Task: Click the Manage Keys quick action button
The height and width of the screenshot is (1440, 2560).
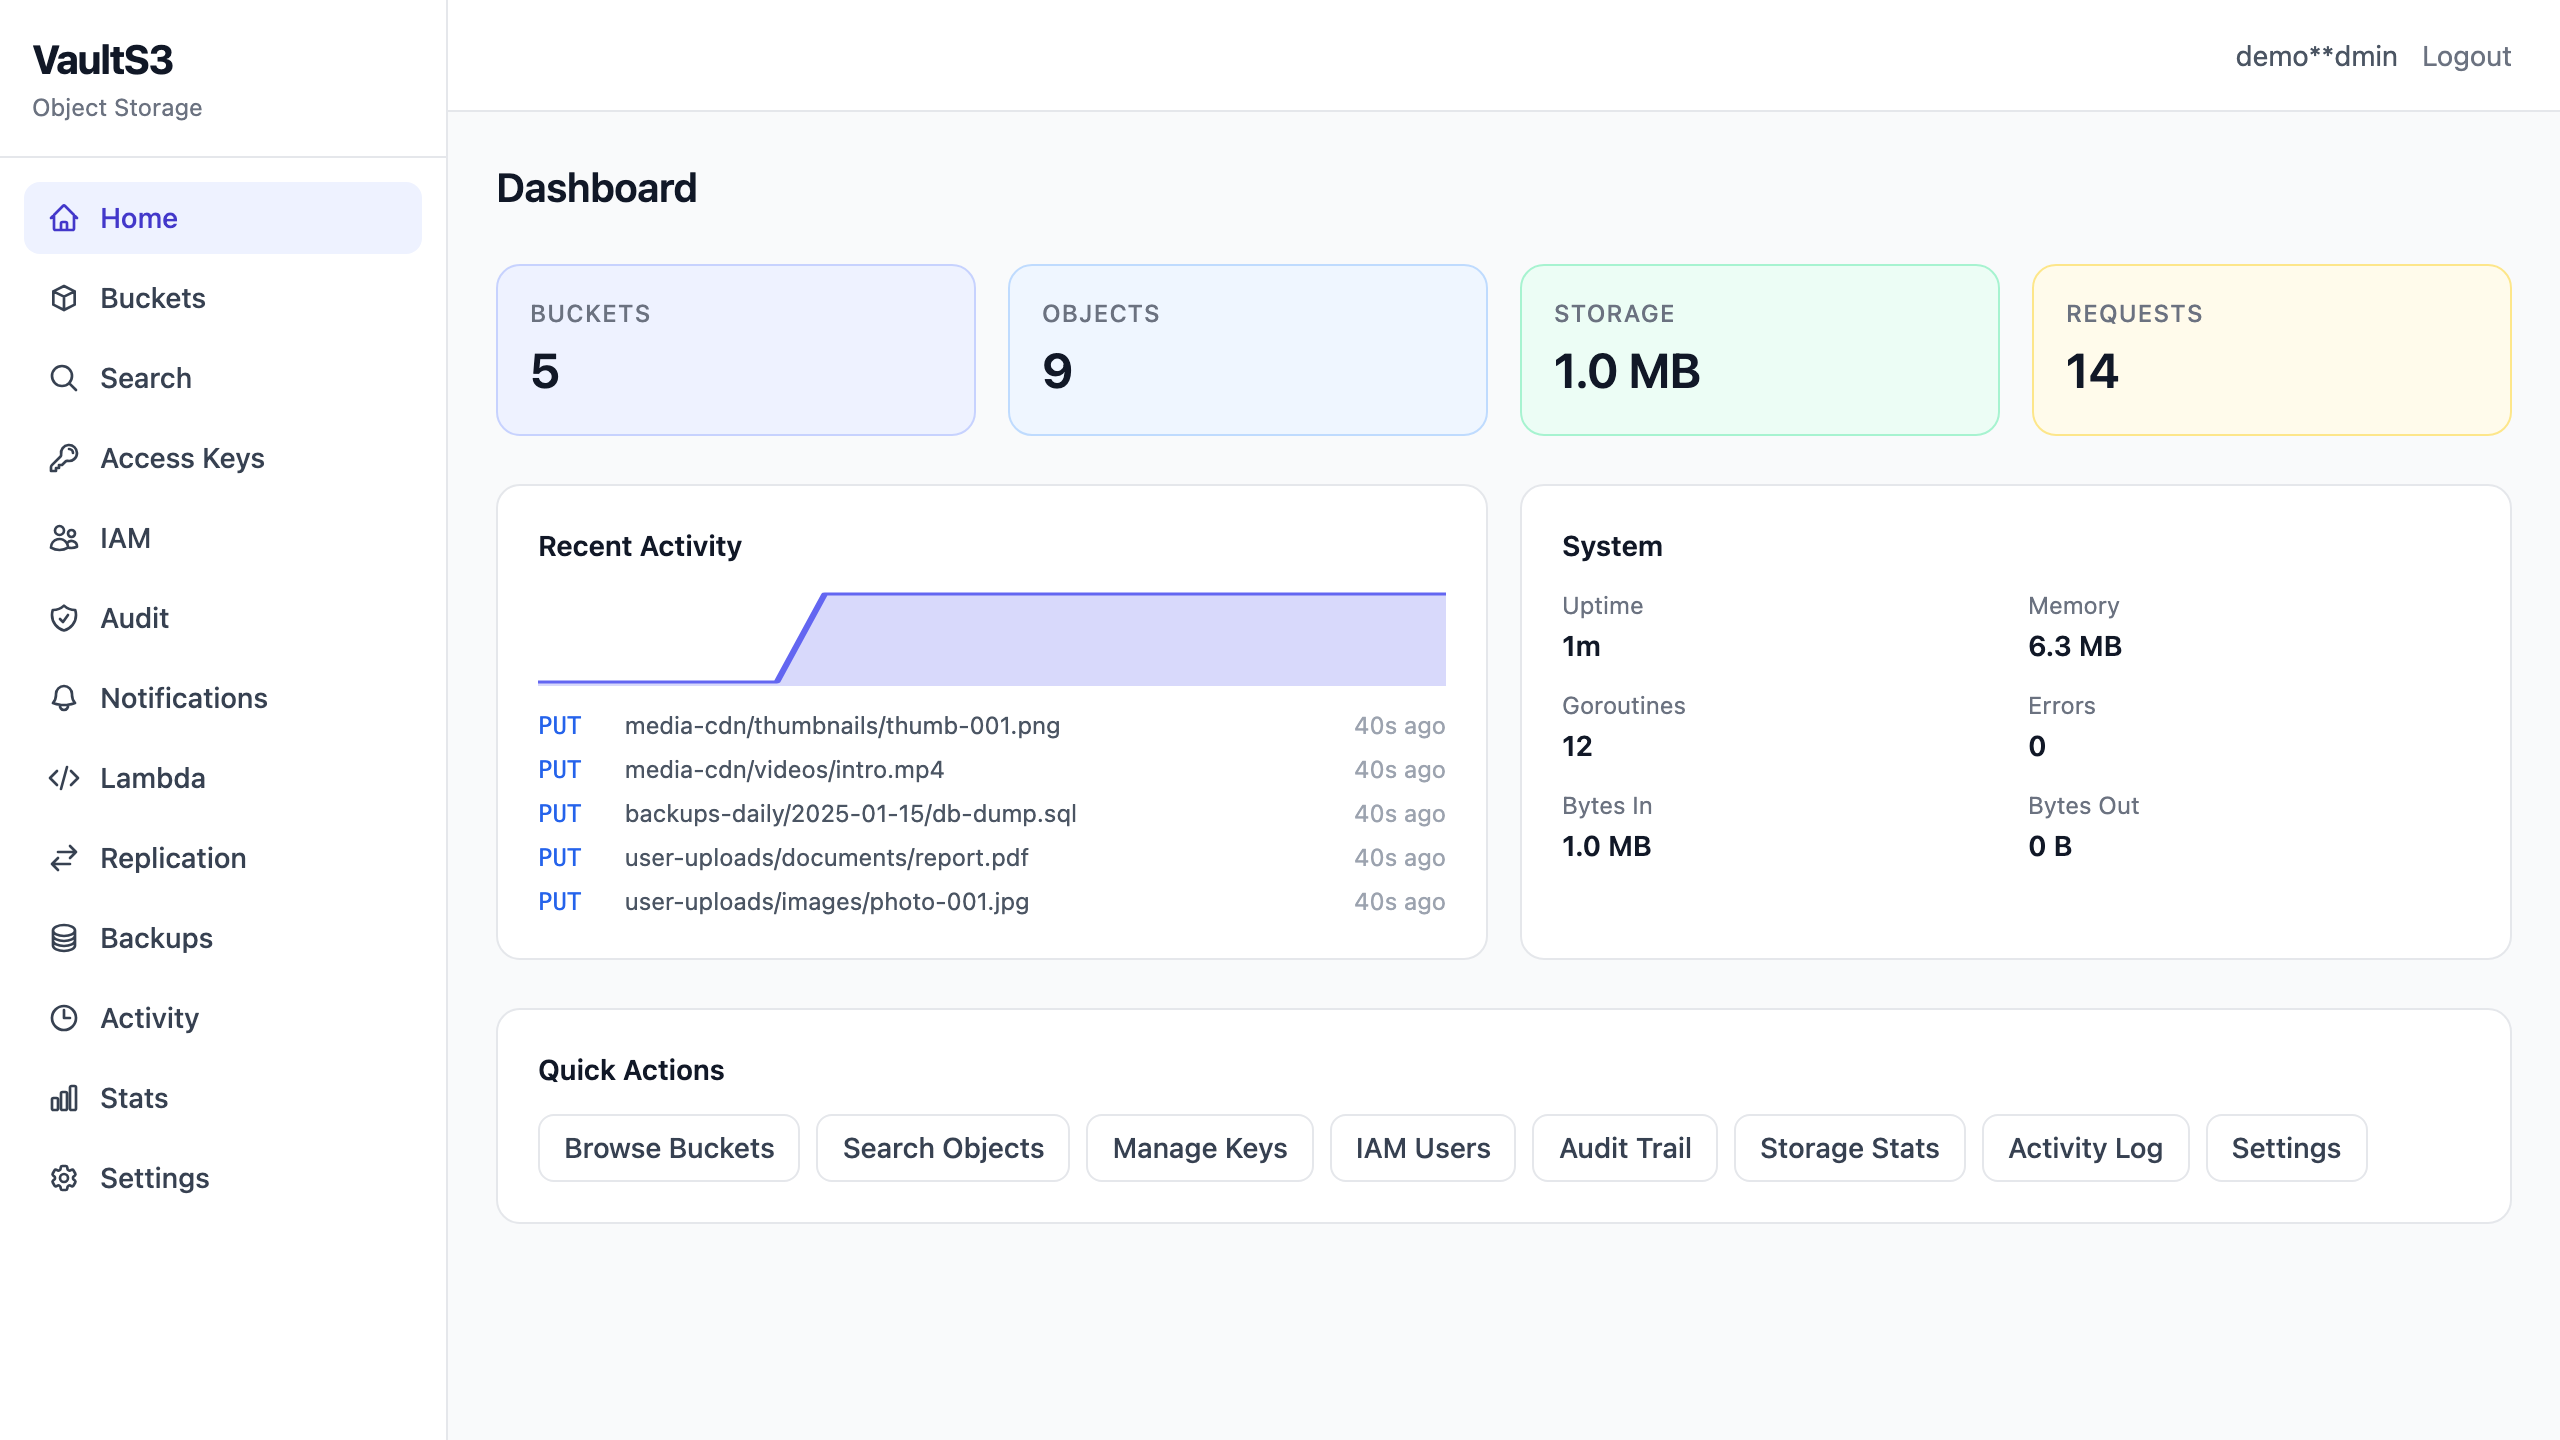Action: 1200,1148
